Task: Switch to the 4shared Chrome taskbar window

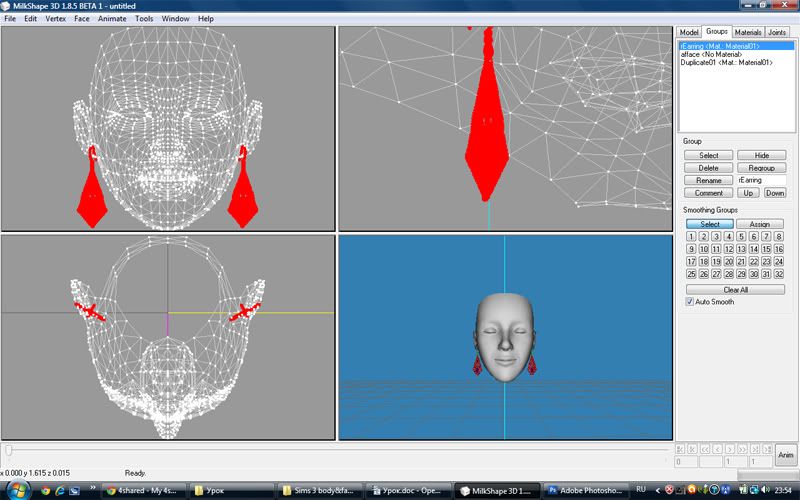Action: click(x=144, y=491)
